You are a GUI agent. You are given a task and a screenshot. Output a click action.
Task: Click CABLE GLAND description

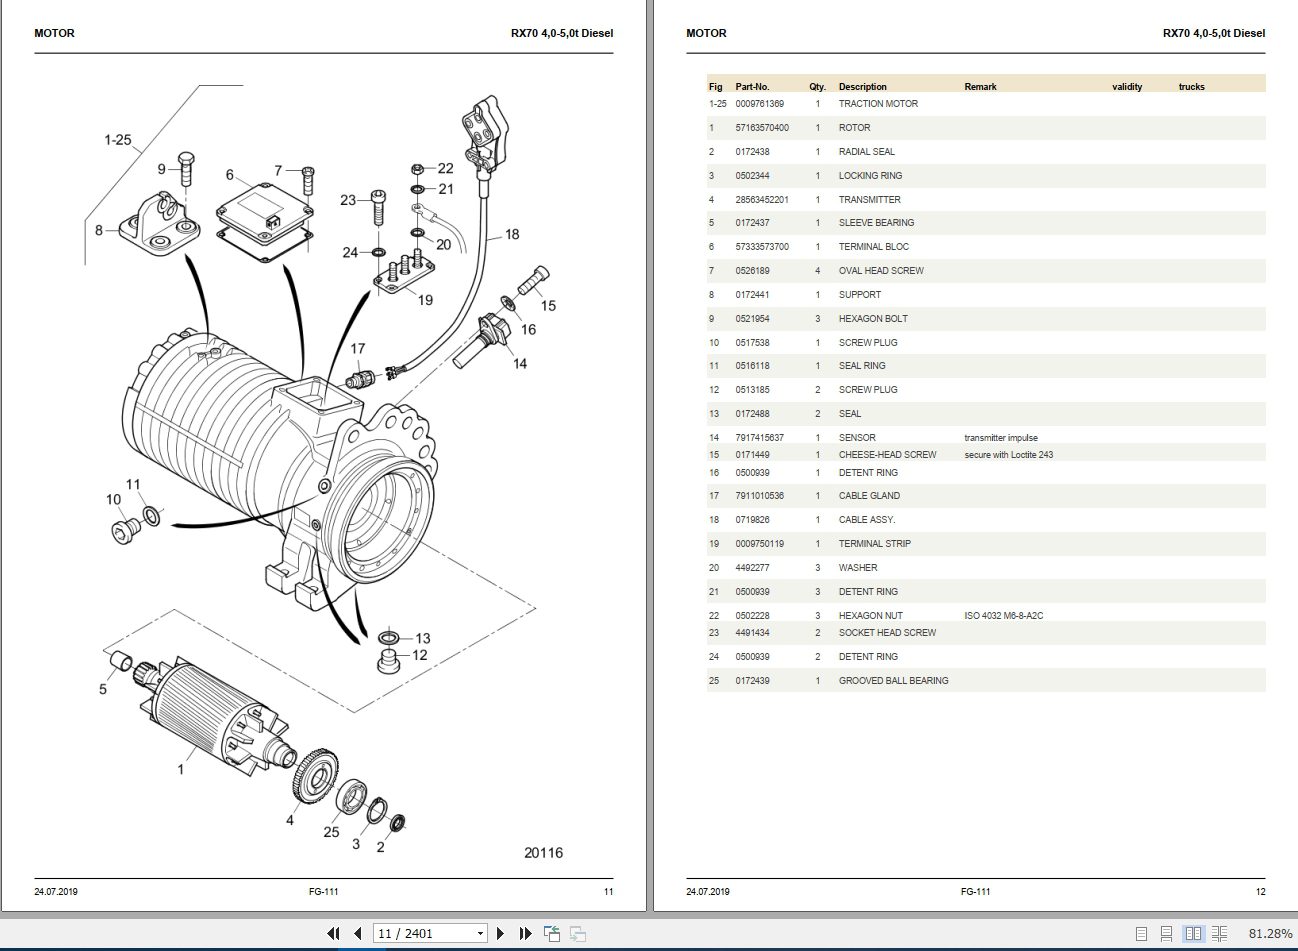869,496
